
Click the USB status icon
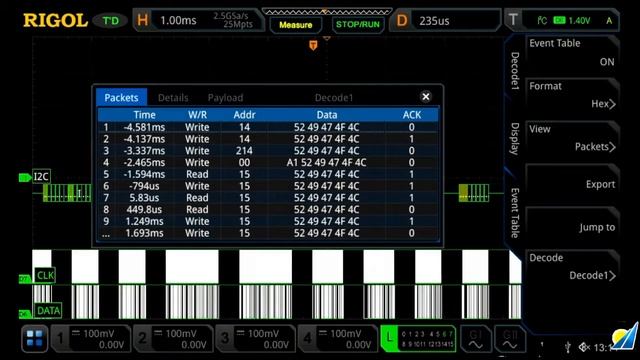[568, 347]
